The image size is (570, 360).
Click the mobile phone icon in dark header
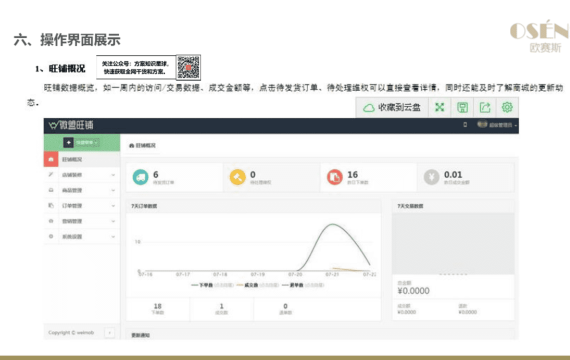465,125
